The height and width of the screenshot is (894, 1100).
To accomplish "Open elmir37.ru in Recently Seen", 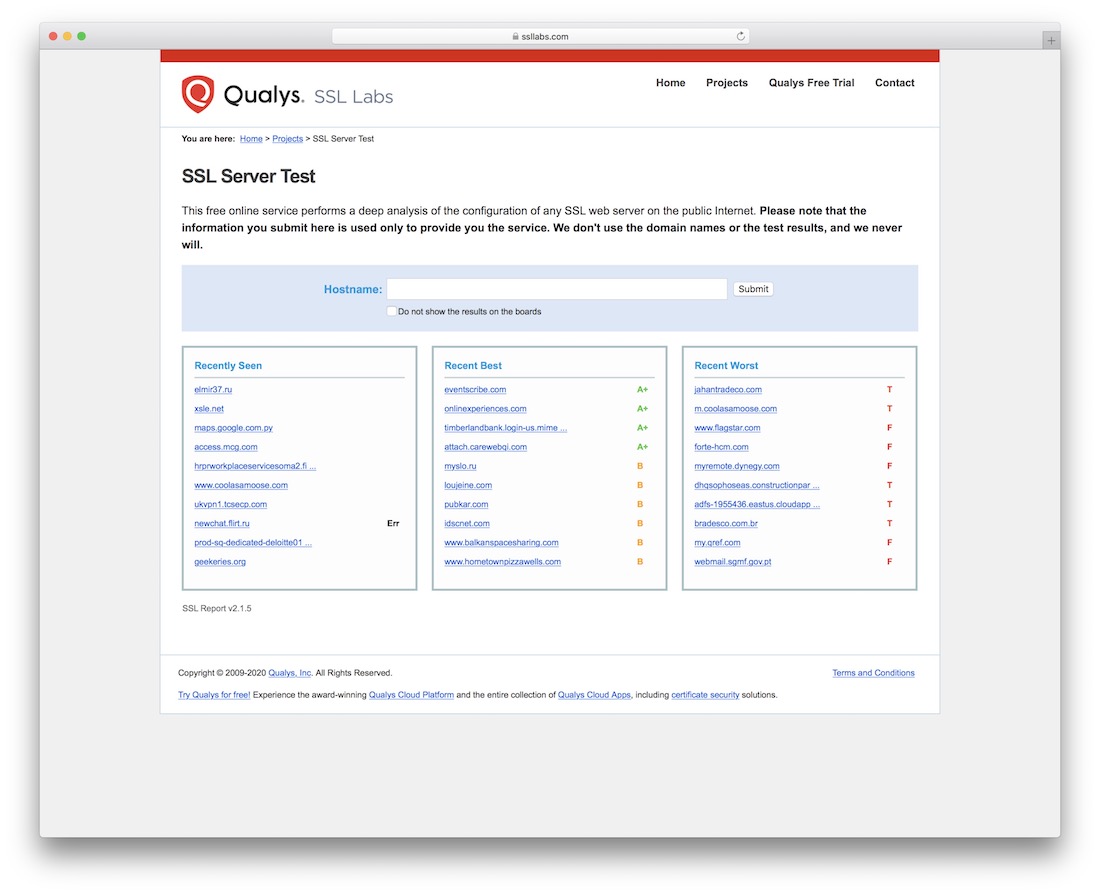I will (x=213, y=389).
